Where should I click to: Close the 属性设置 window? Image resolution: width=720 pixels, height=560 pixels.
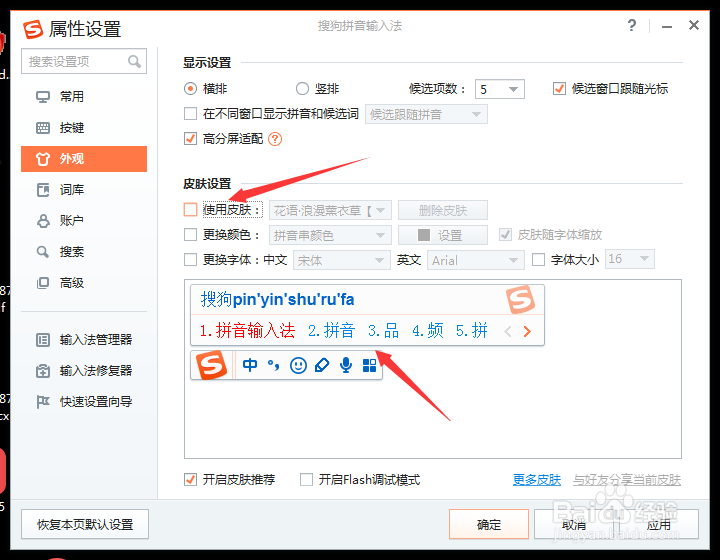coord(694,25)
